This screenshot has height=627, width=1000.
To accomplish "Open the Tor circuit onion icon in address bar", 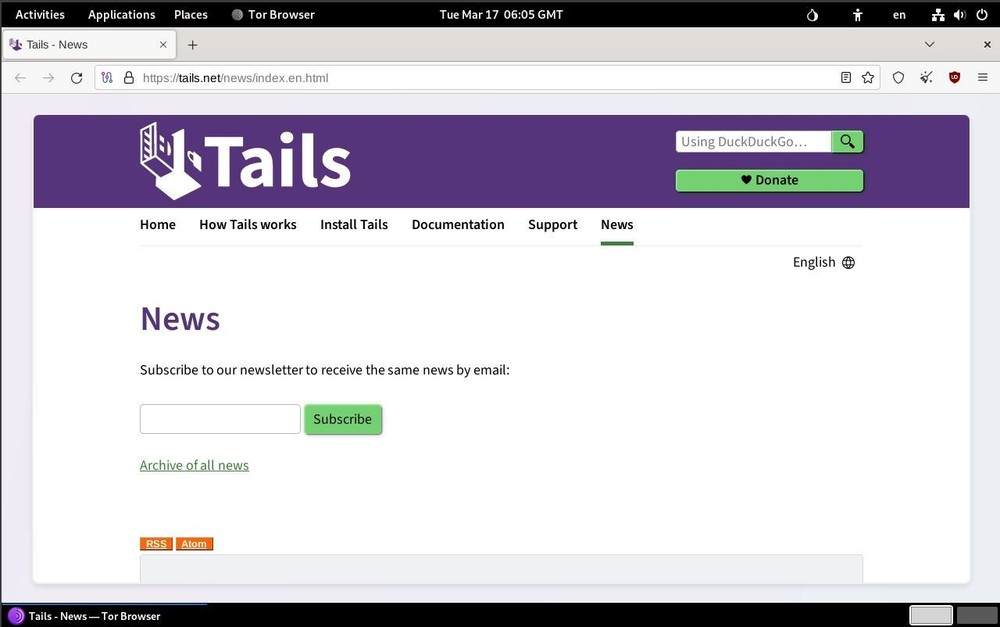I will click(106, 77).
